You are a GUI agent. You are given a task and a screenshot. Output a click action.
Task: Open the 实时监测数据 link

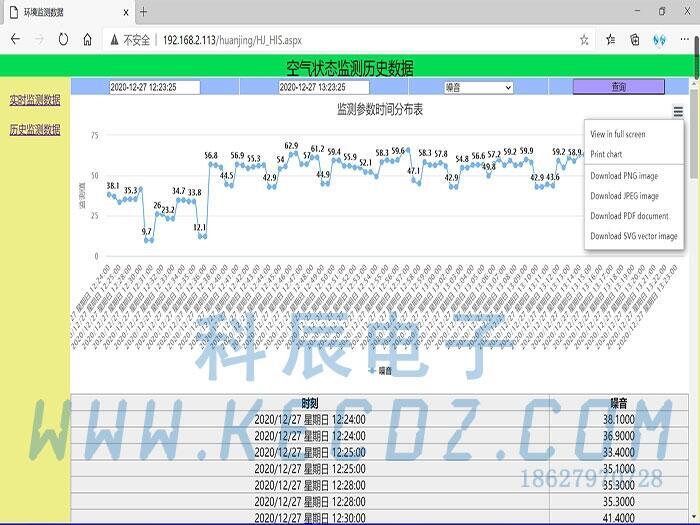(x=35, y=100)
